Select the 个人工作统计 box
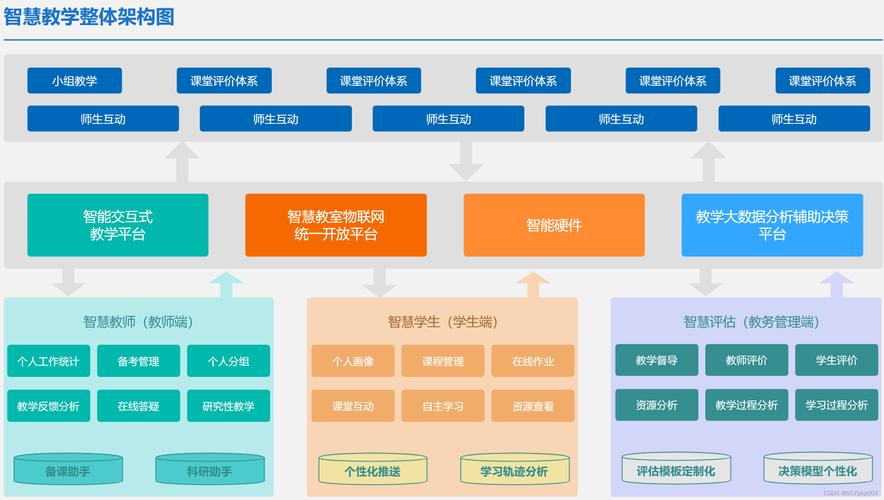This screenshot has height=500, width=884. 48,361
